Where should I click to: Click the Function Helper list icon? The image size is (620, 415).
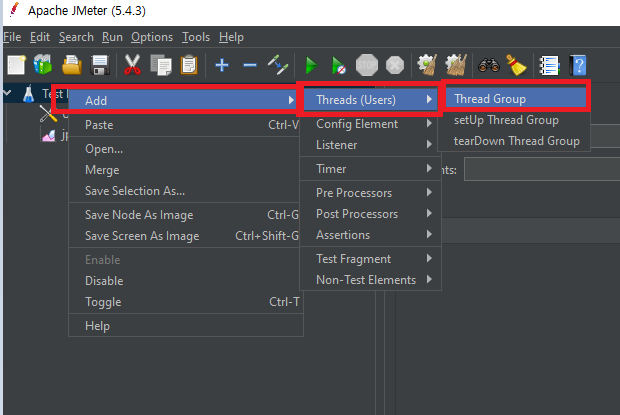(x=550, y=65)
